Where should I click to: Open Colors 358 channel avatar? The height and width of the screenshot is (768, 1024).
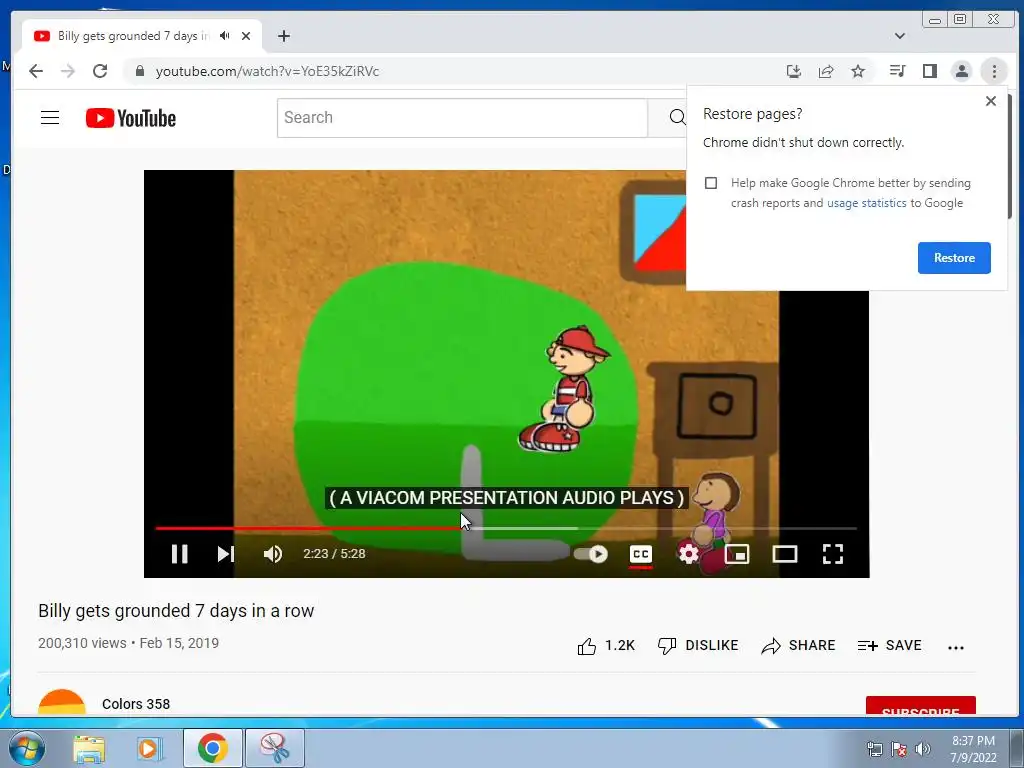click(62, 703)
